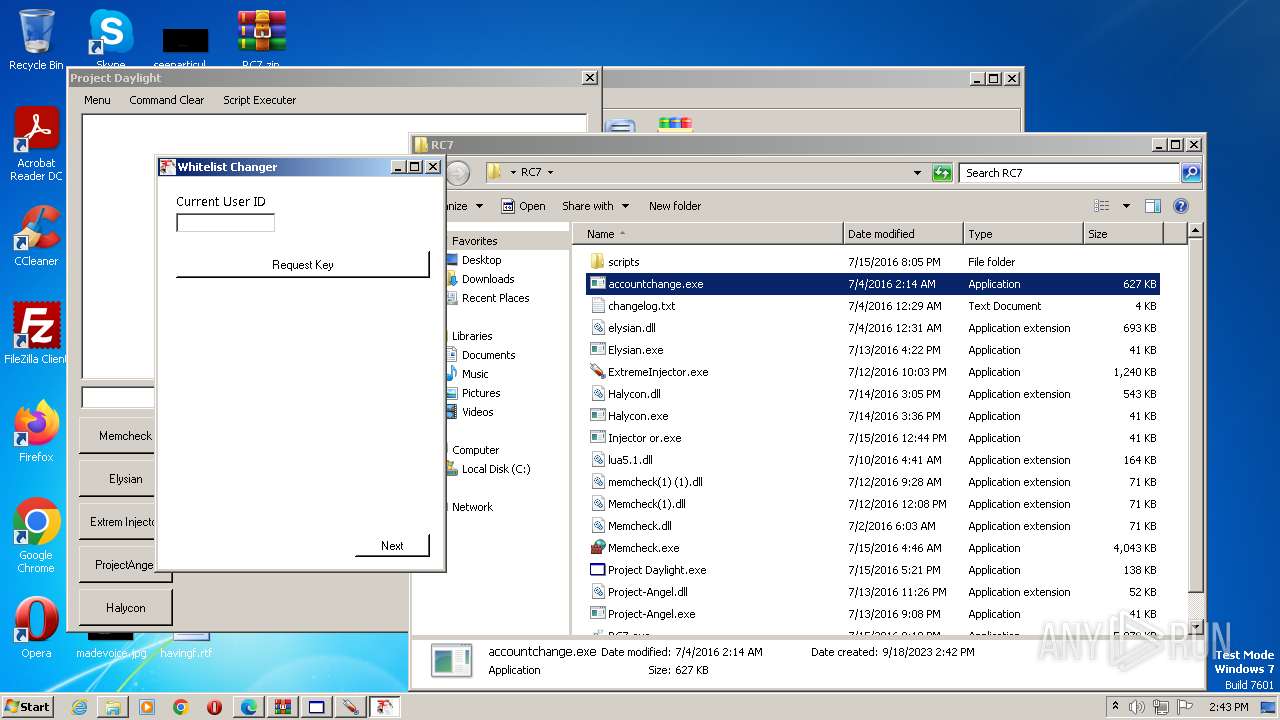
Task: Open the Pictures library
Action: pyautogui.click(x=481, y=393)
